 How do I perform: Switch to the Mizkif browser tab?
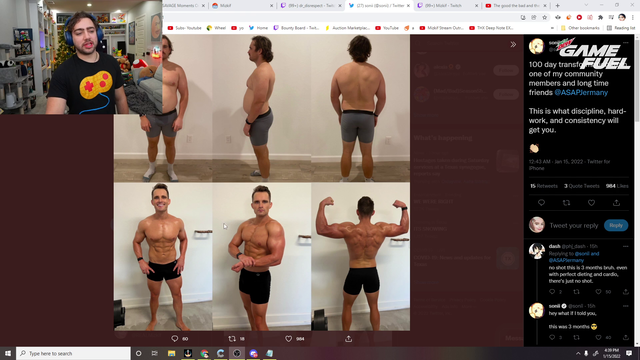click(242, 6)
